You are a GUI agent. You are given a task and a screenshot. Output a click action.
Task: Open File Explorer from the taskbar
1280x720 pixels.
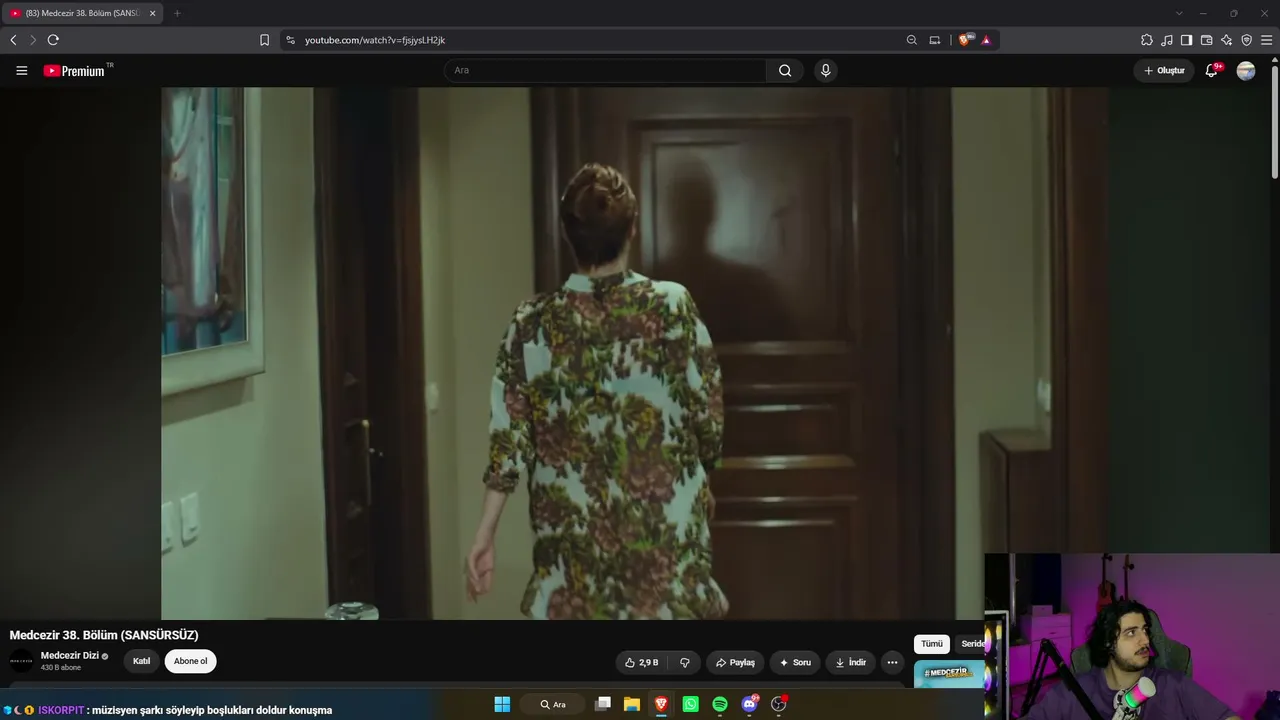(x=632, y=704)
